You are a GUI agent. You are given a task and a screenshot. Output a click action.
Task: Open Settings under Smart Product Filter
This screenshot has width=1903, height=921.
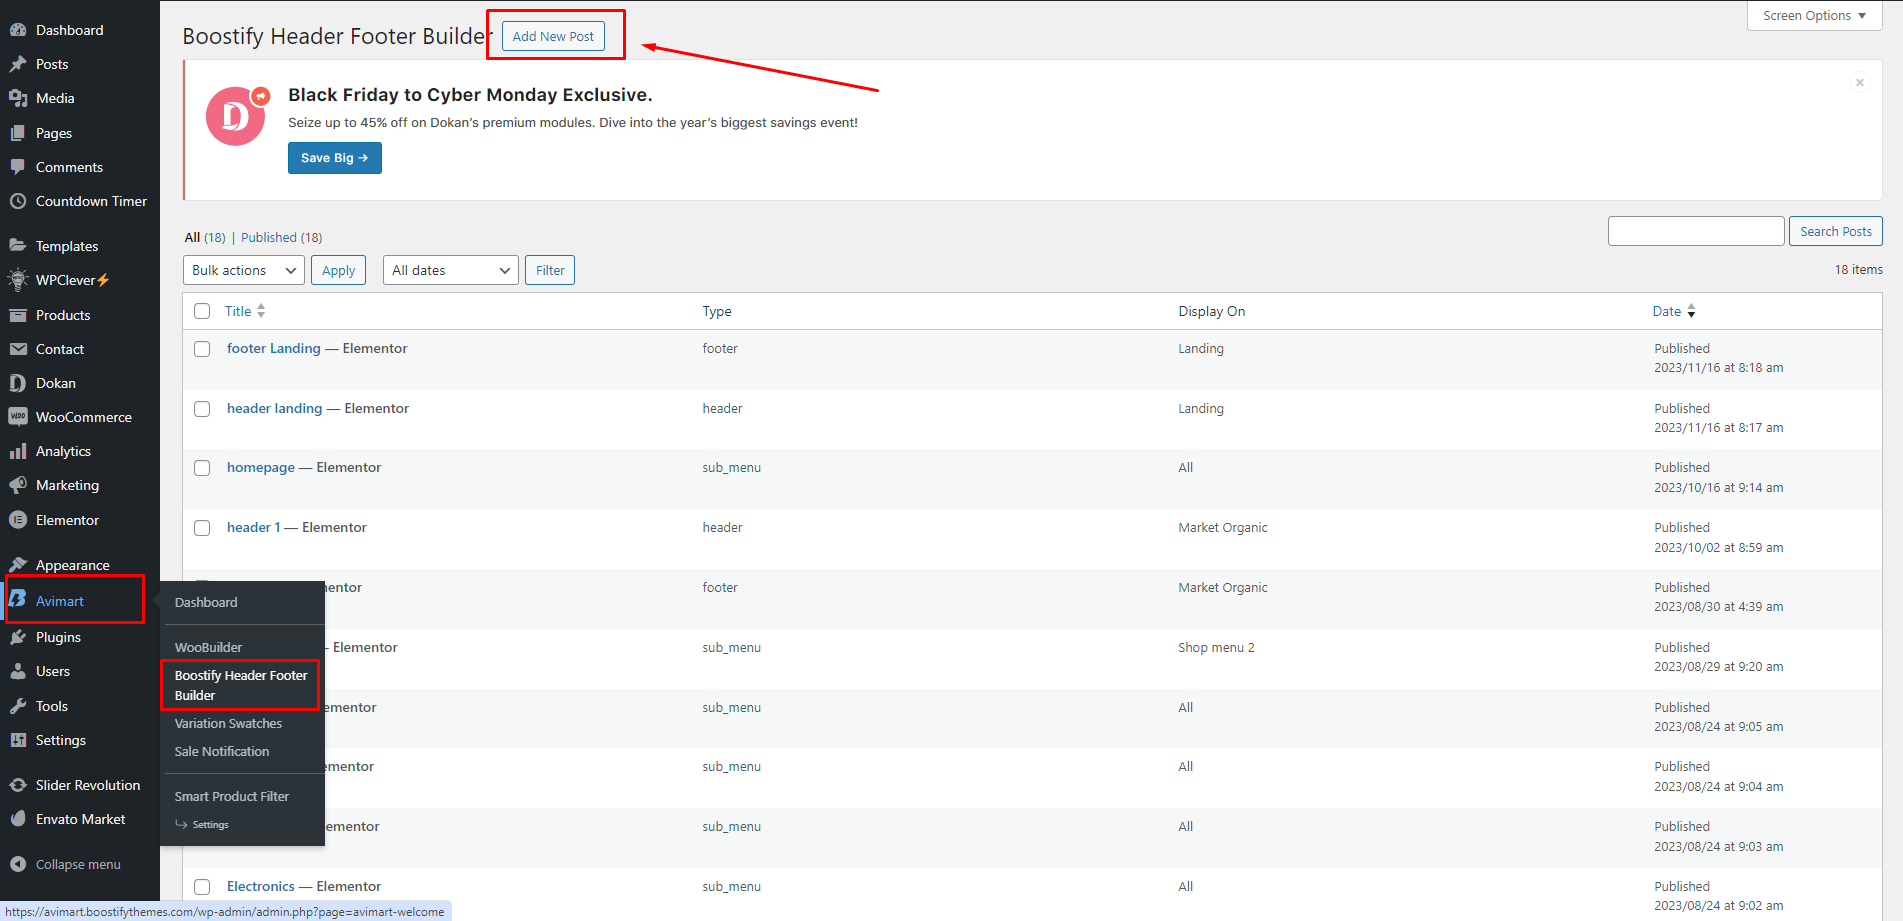[x=210, y=825]
